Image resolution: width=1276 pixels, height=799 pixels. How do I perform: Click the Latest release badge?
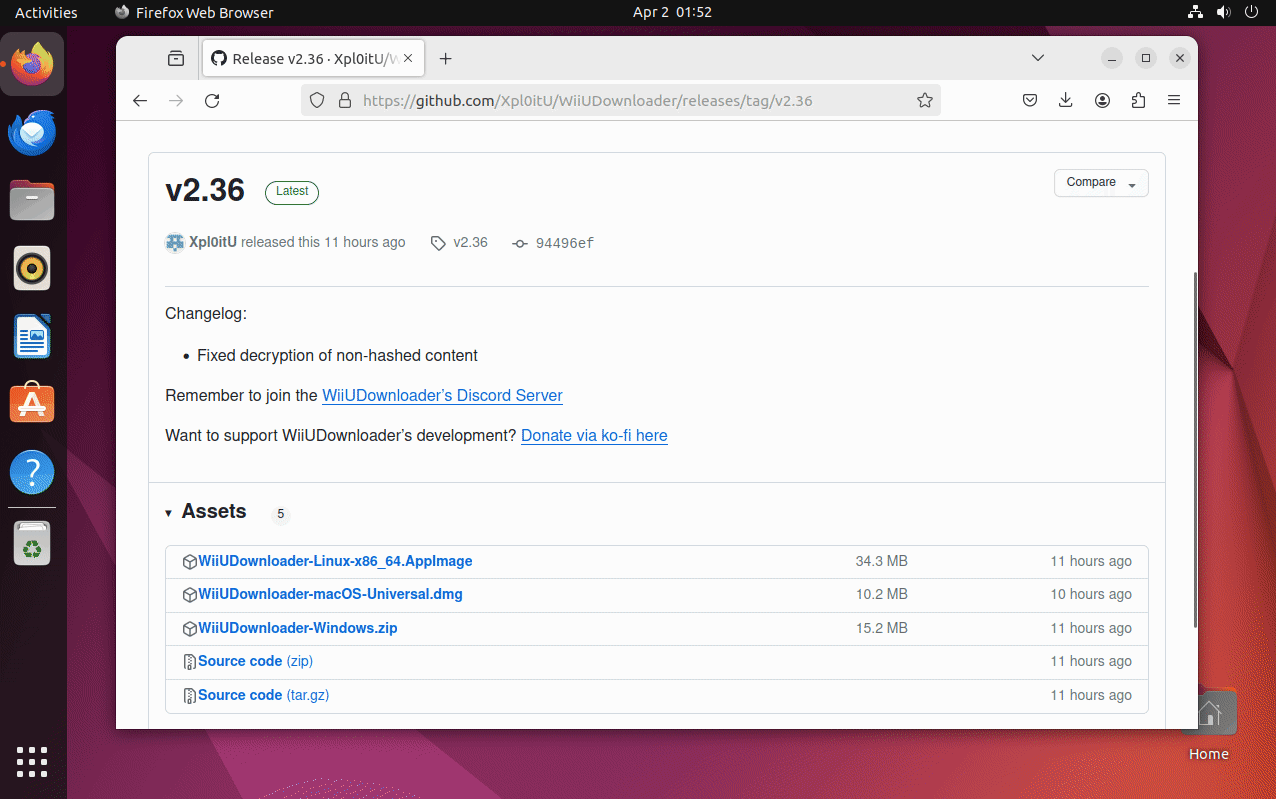[x=292, y=192]
